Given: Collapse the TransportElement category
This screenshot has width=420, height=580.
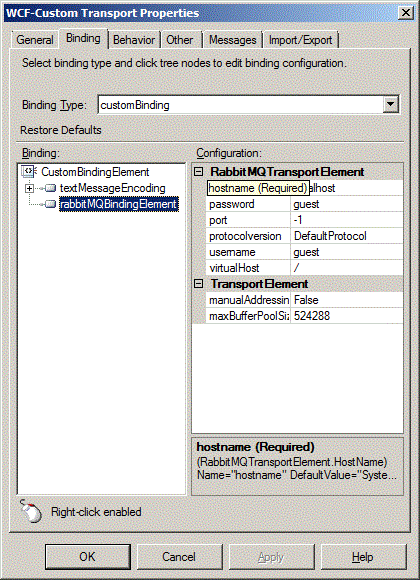Looking at the screenshot, I should point(199,284).
